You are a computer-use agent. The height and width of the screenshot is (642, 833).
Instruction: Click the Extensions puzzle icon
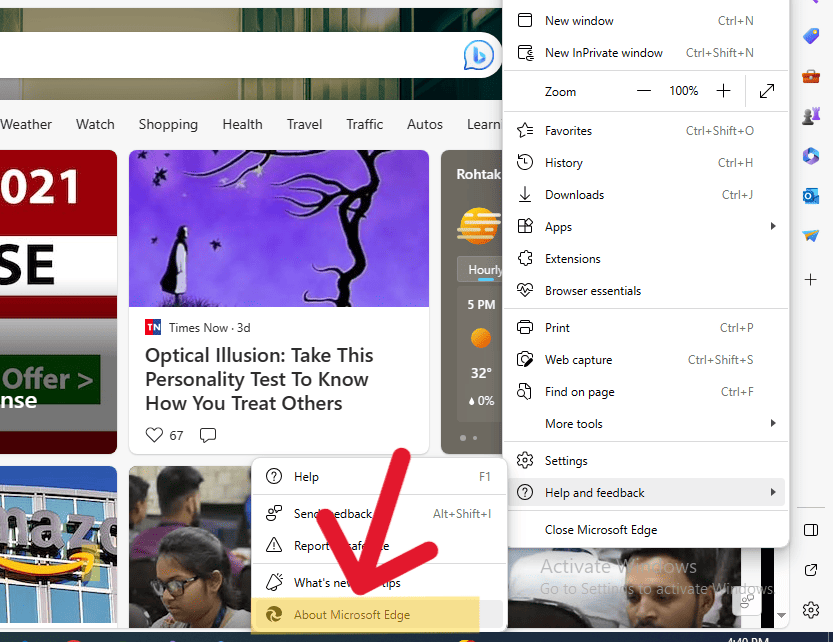pos(525,258)
